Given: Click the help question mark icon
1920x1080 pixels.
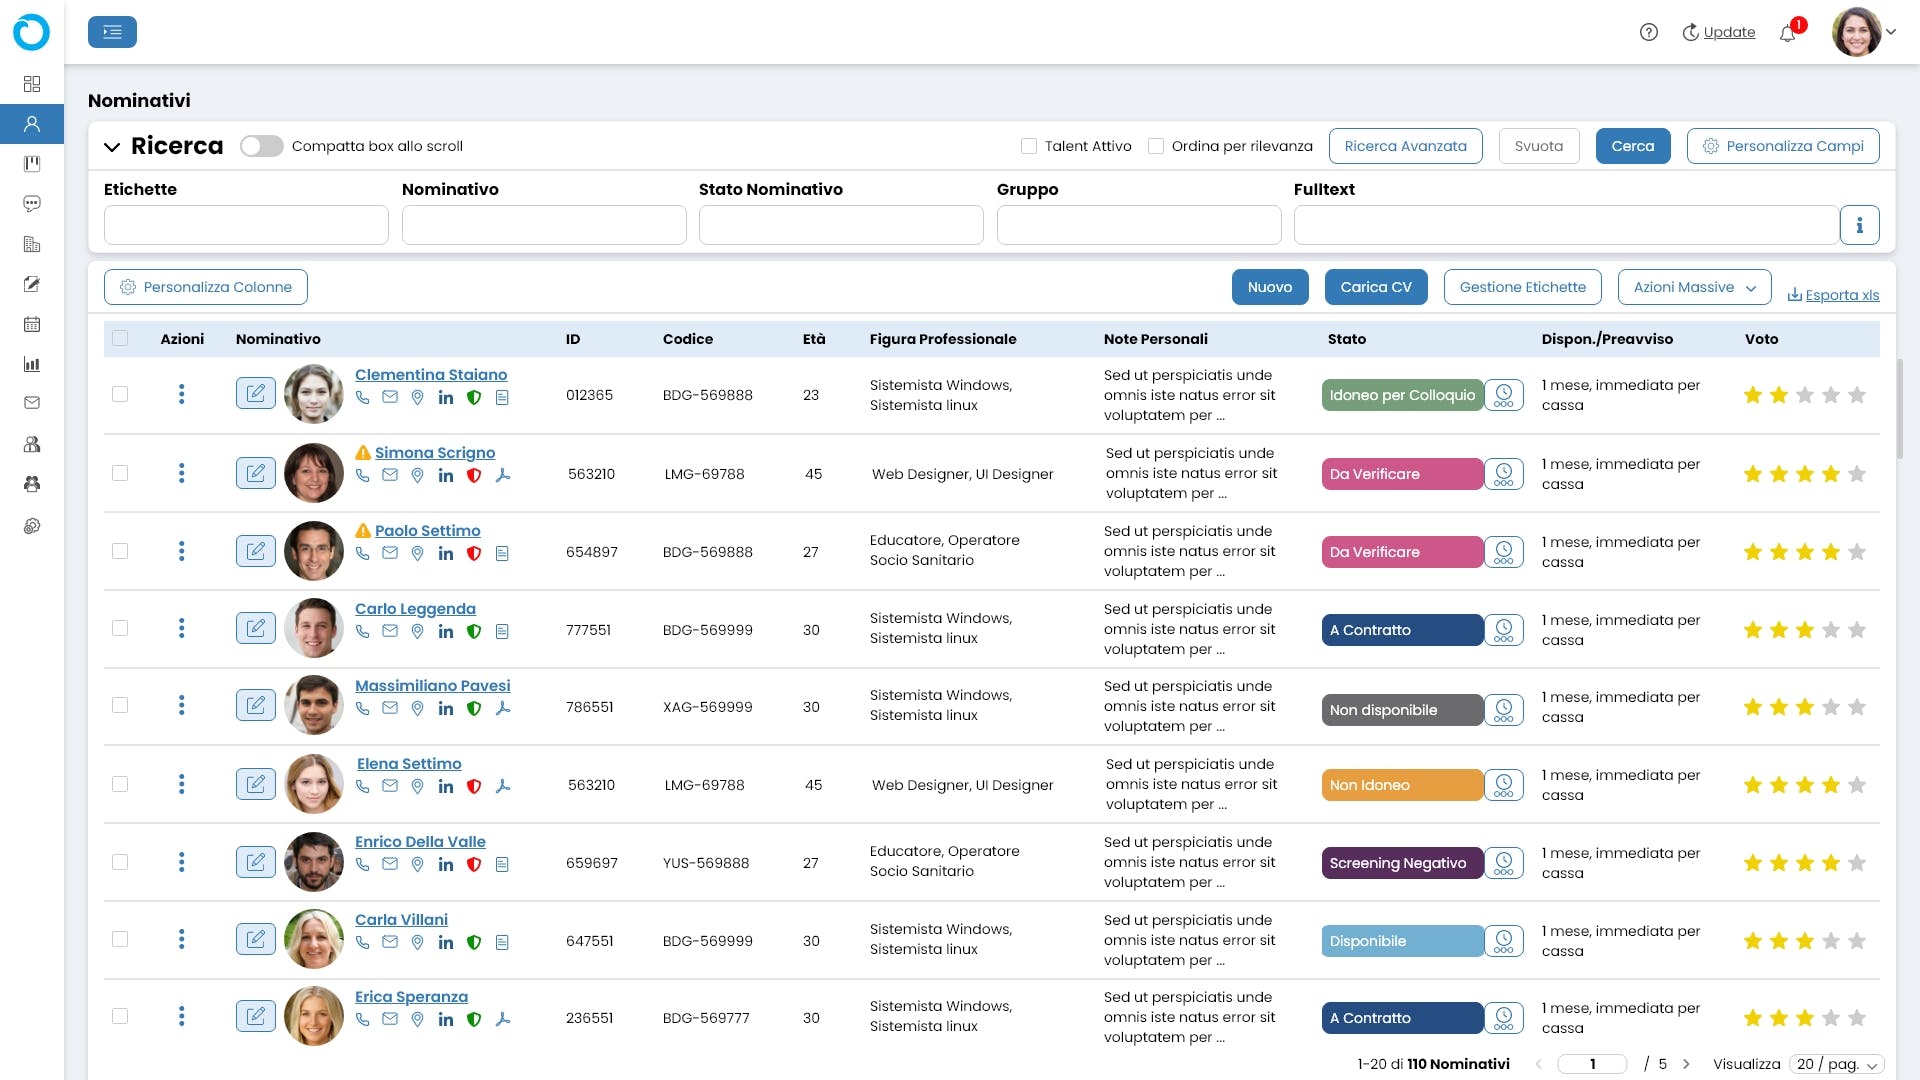Looking at the screenshot, I should [1649, 32].
